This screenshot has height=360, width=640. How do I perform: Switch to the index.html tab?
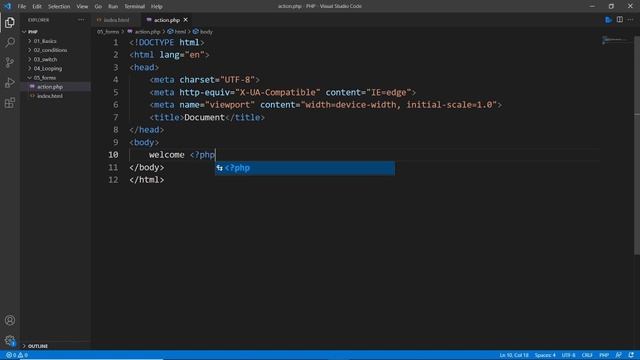(116, 20)
